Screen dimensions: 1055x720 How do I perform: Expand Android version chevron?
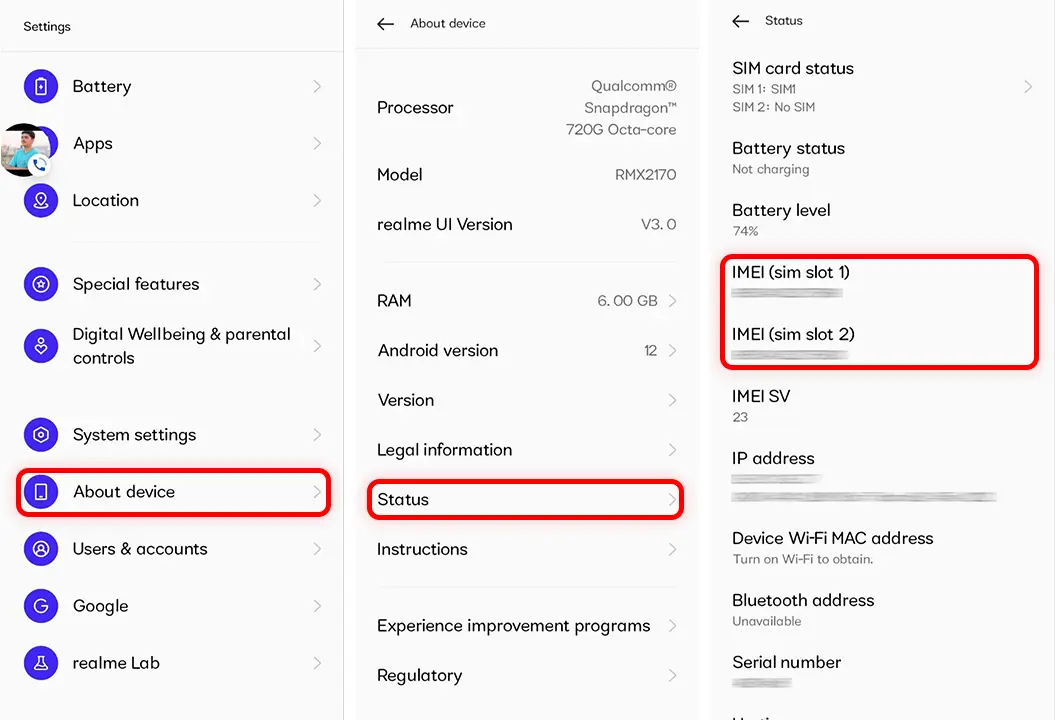(x=672, y=351)
